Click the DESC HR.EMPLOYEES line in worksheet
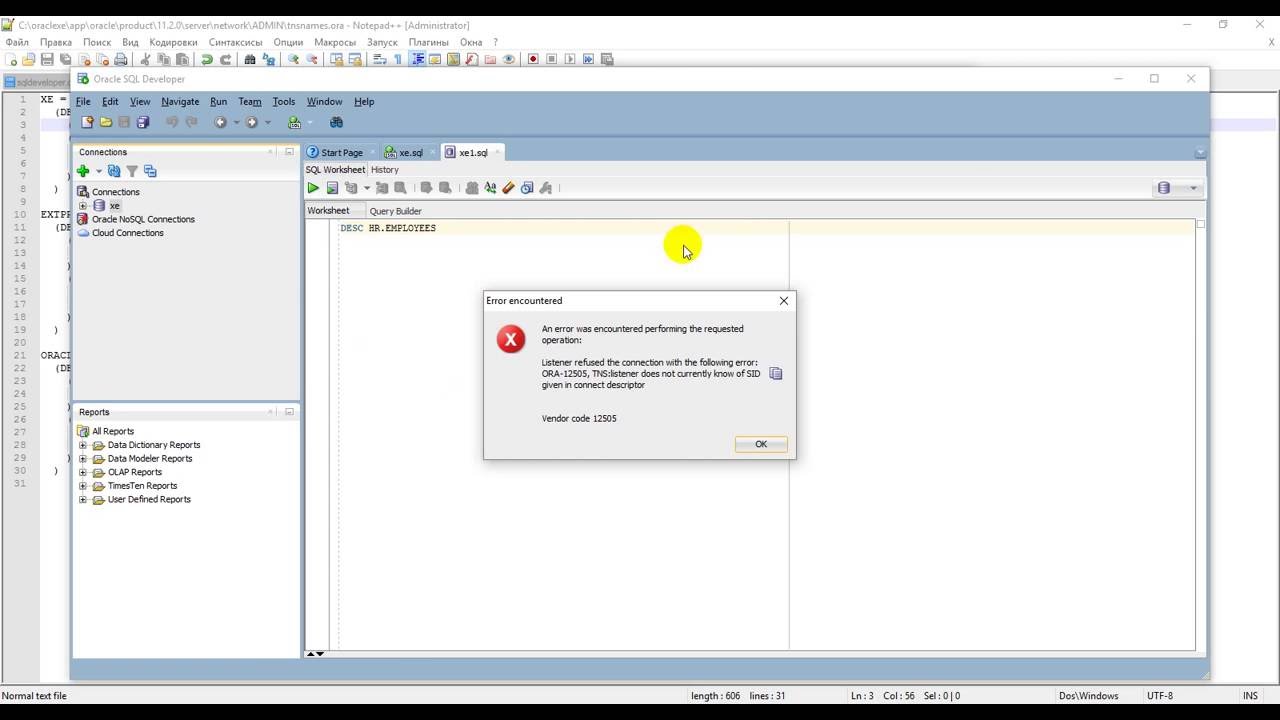 point(388,228)
